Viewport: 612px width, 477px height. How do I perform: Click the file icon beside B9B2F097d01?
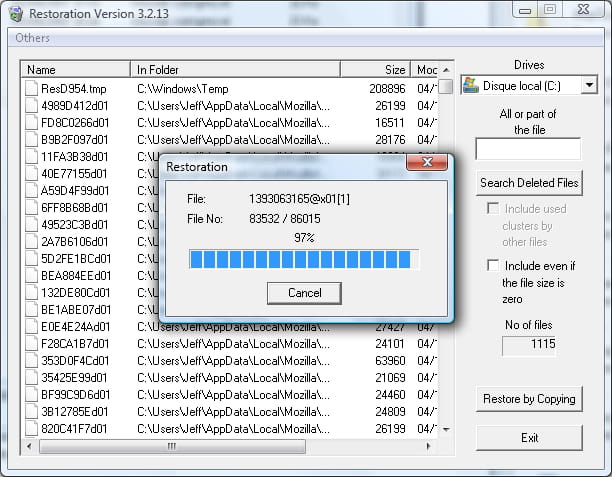pyautogui.click(x=31, y=140)
